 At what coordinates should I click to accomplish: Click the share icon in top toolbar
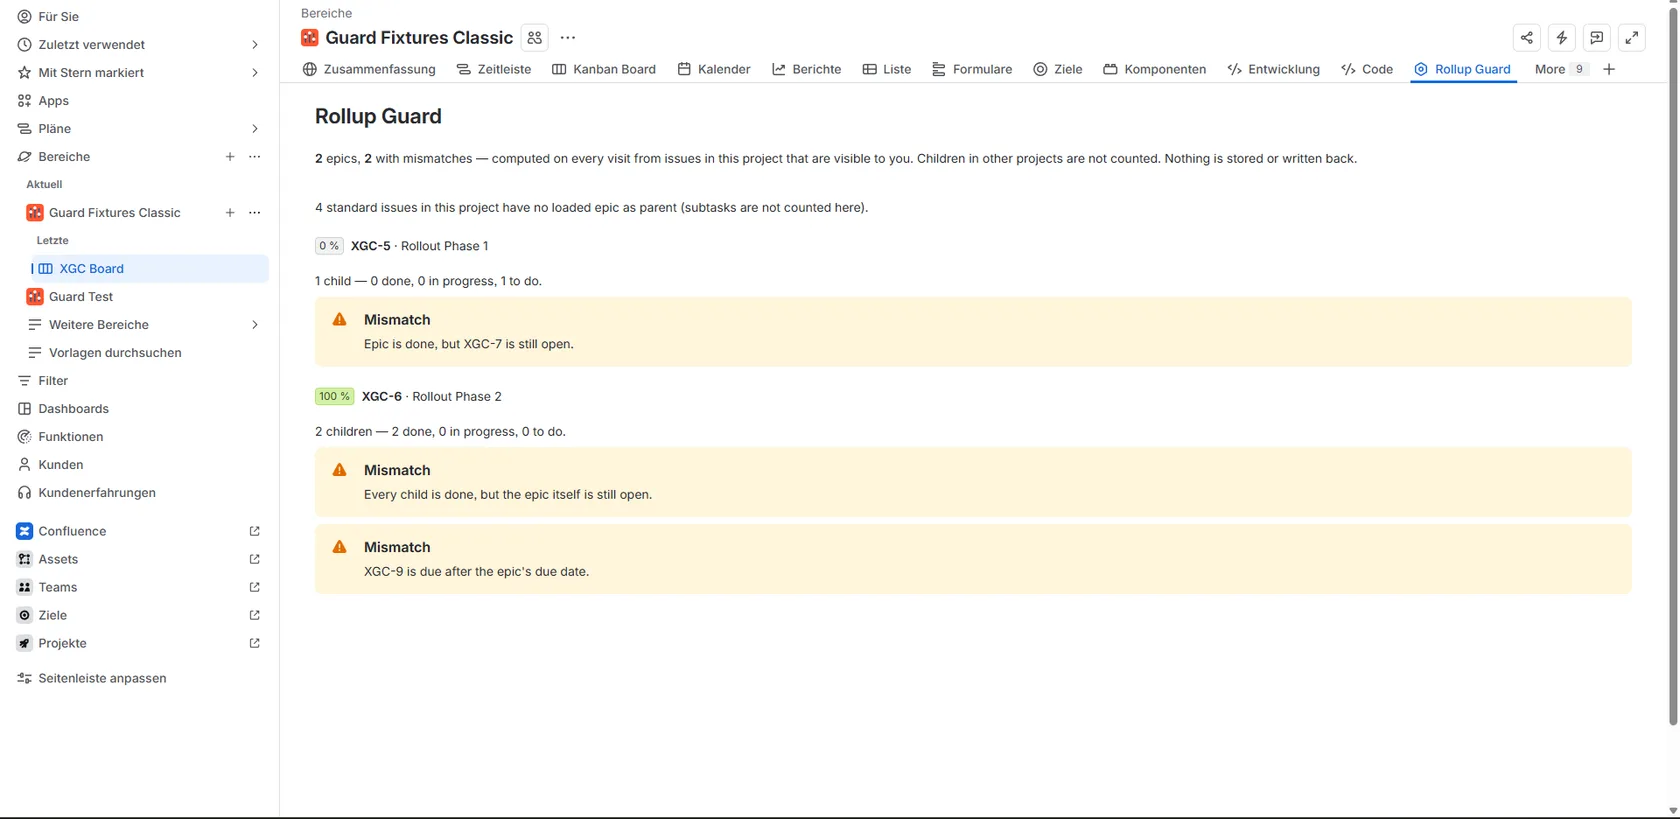pos(1526,38)
